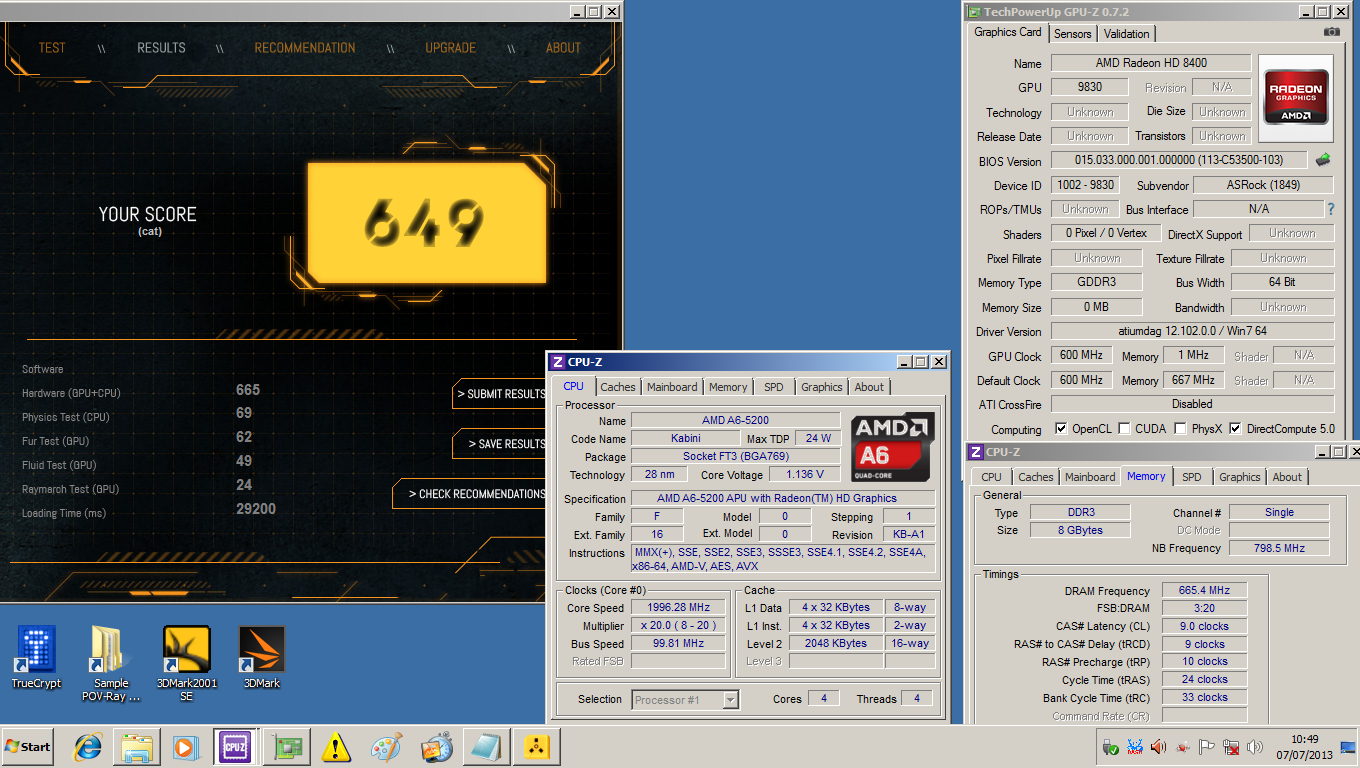Open About tab in front CPU-Z window
Image resolution: width=1360 pixels, height=768 pixels.
pos(869,387)
